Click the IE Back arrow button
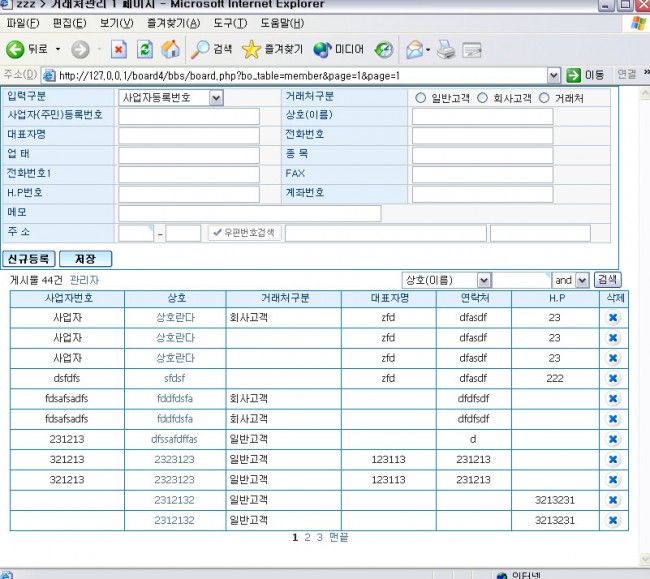 point(16,49)
